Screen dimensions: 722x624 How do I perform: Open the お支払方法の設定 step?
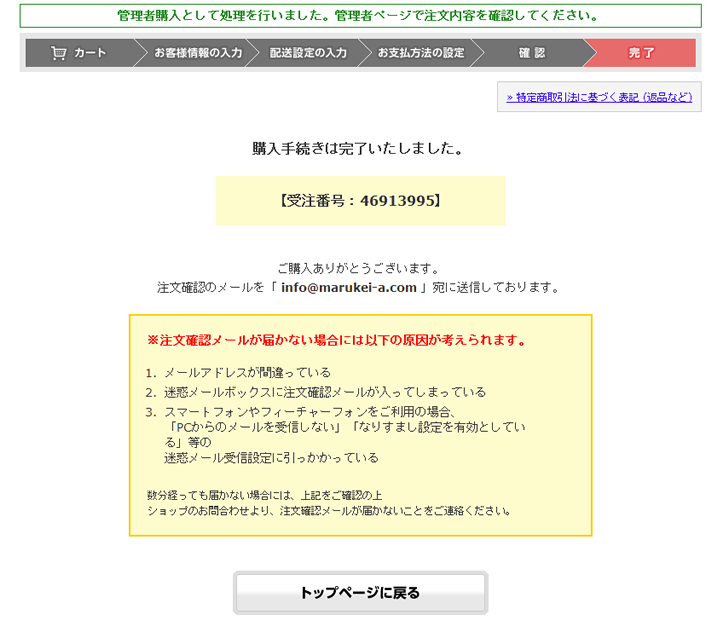pyautogui.click(x=420, y=53)
